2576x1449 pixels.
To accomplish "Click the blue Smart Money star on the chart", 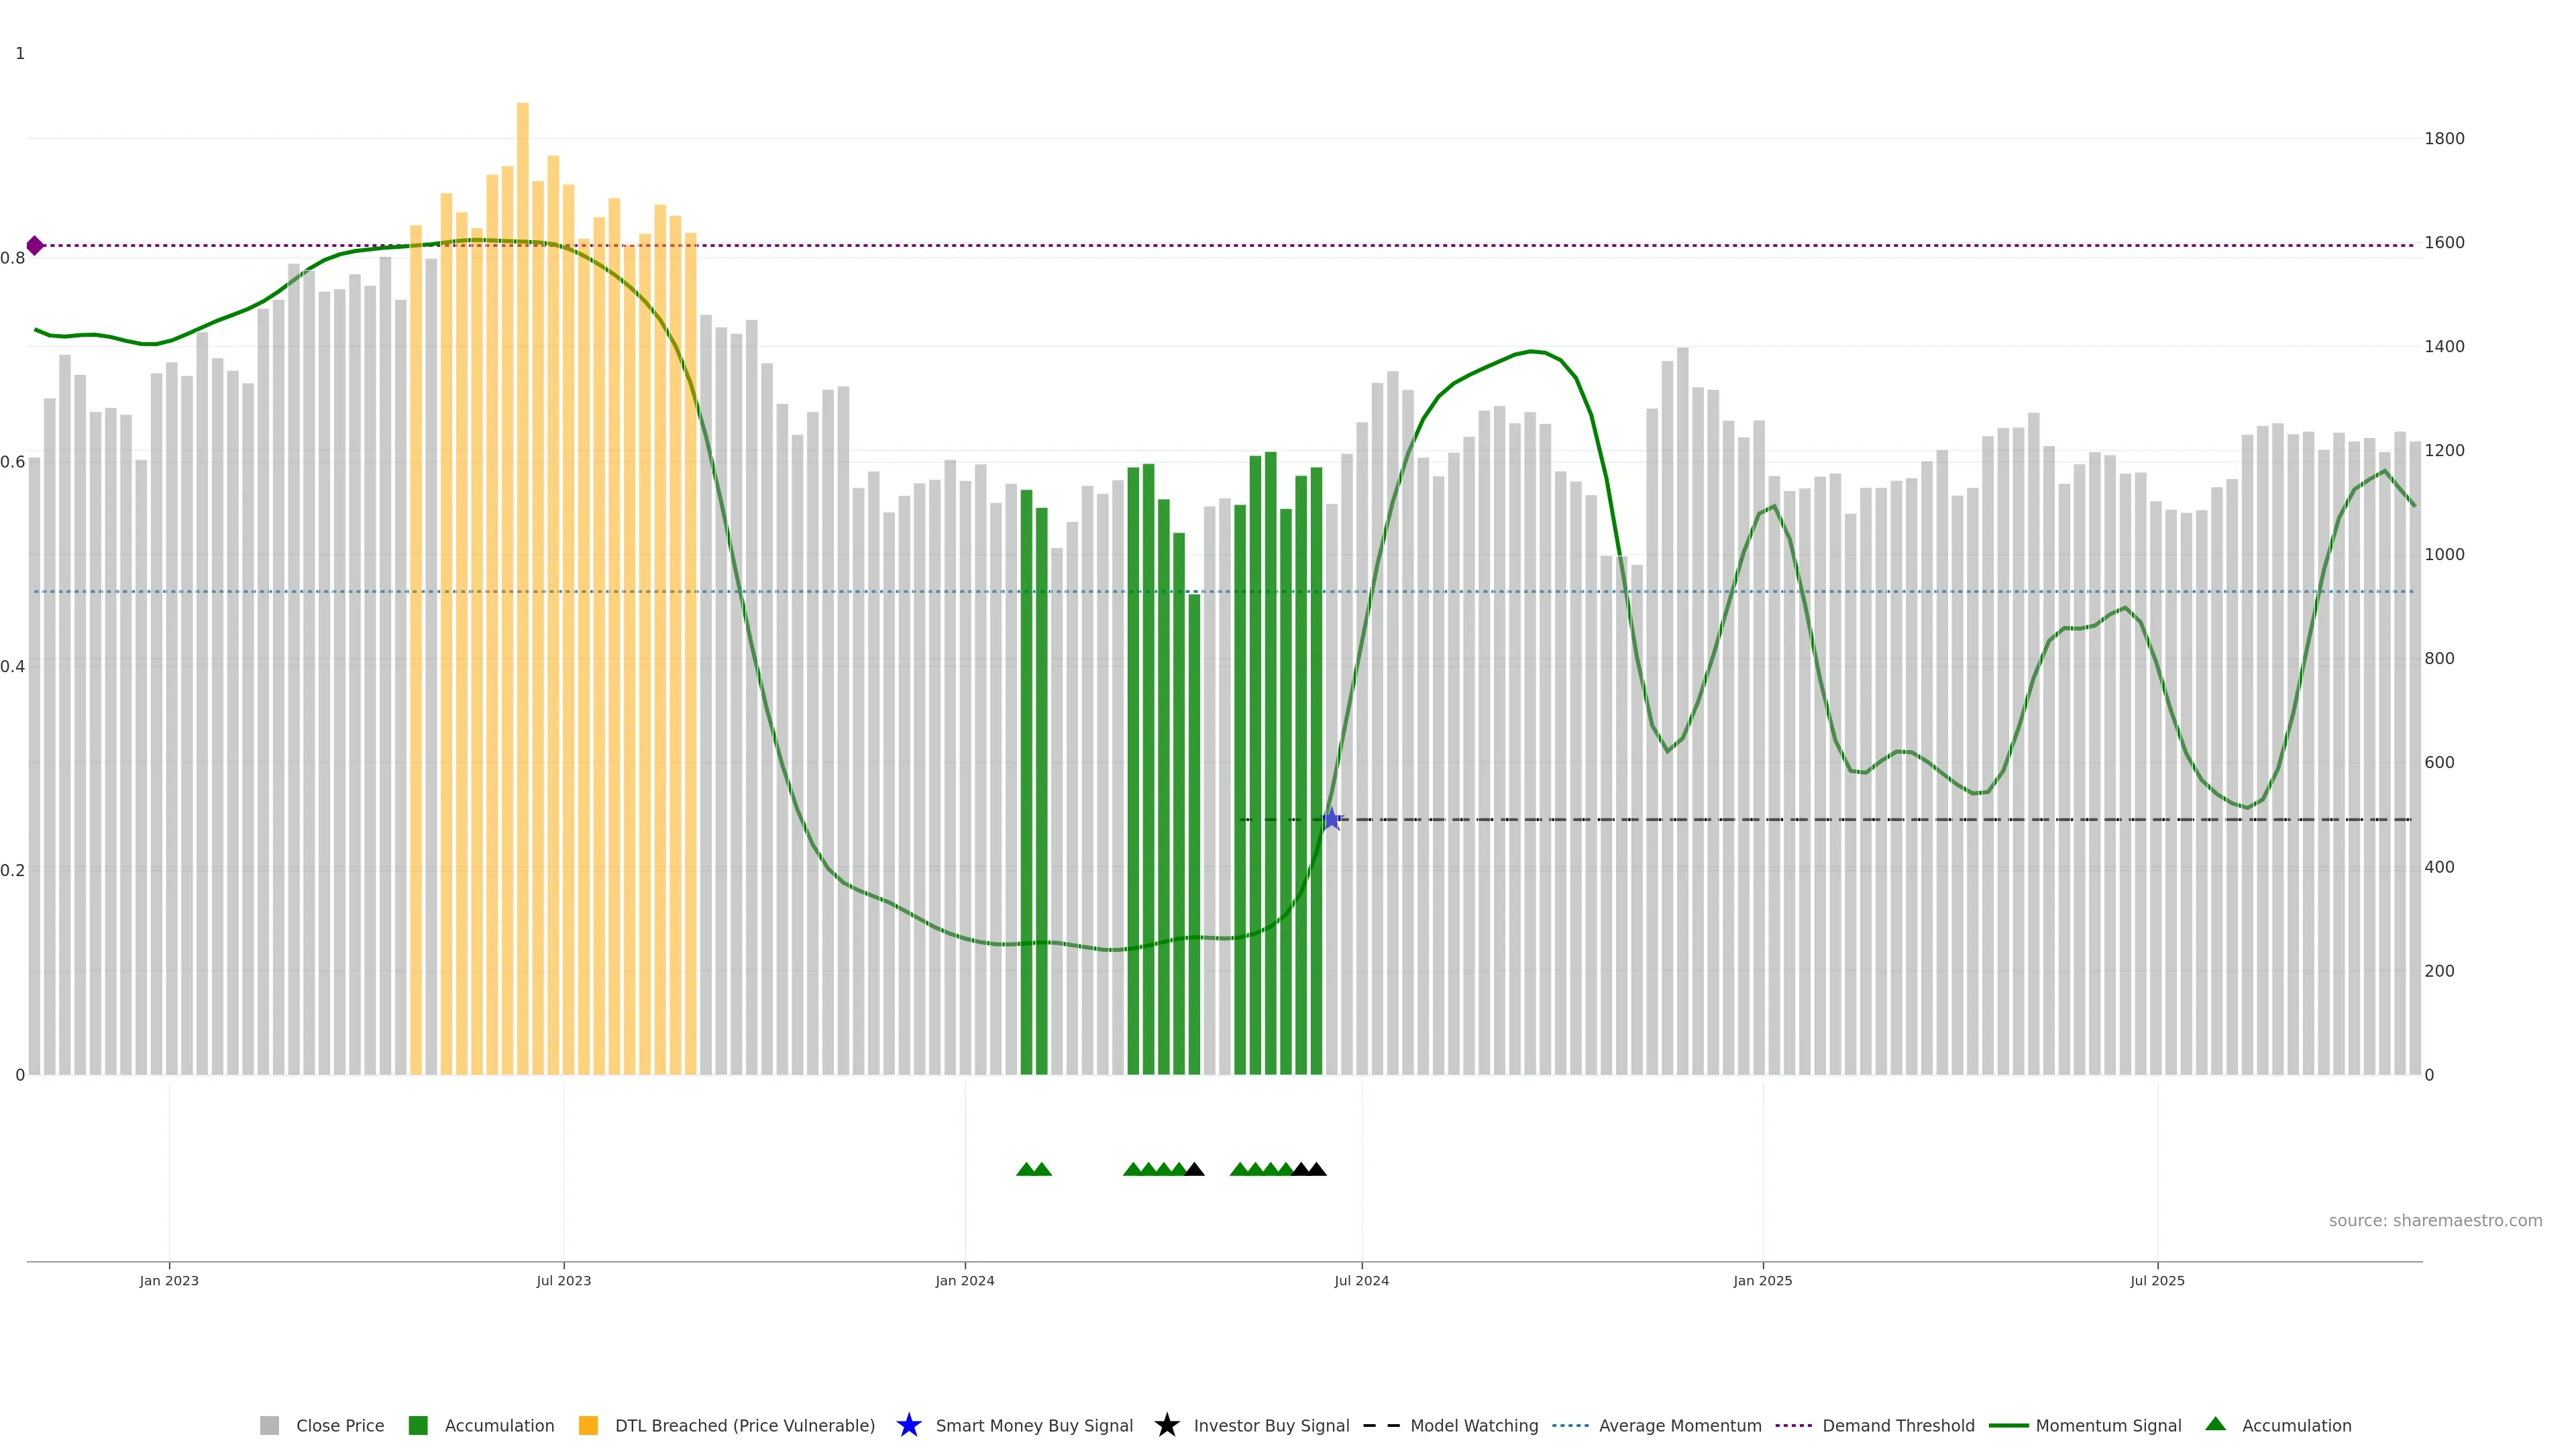I will pos(1331,819).
